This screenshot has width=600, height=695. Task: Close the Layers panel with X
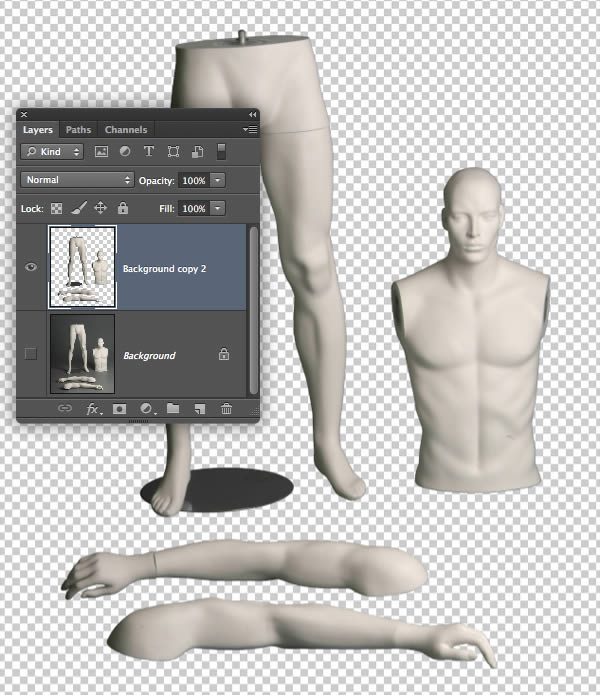point(24,115)
